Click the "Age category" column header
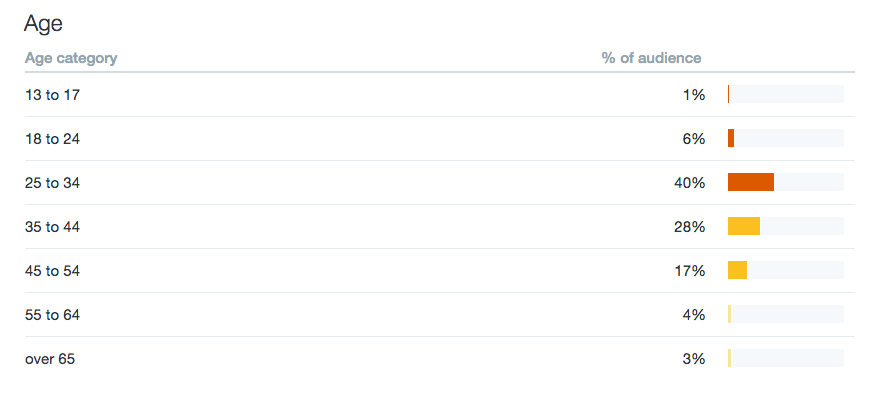The width and height of the screenshot is (880, 398). tap(71, 58)
